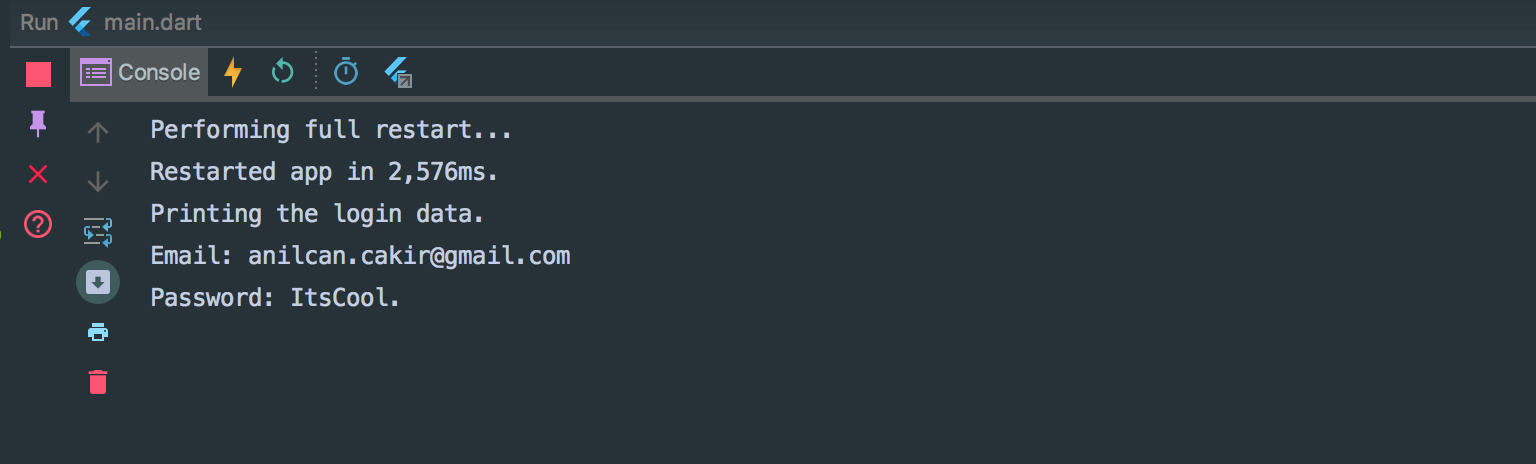
Task: Open the Observatory timeline stopwatch icon
Action: click(x=346, y=72)
